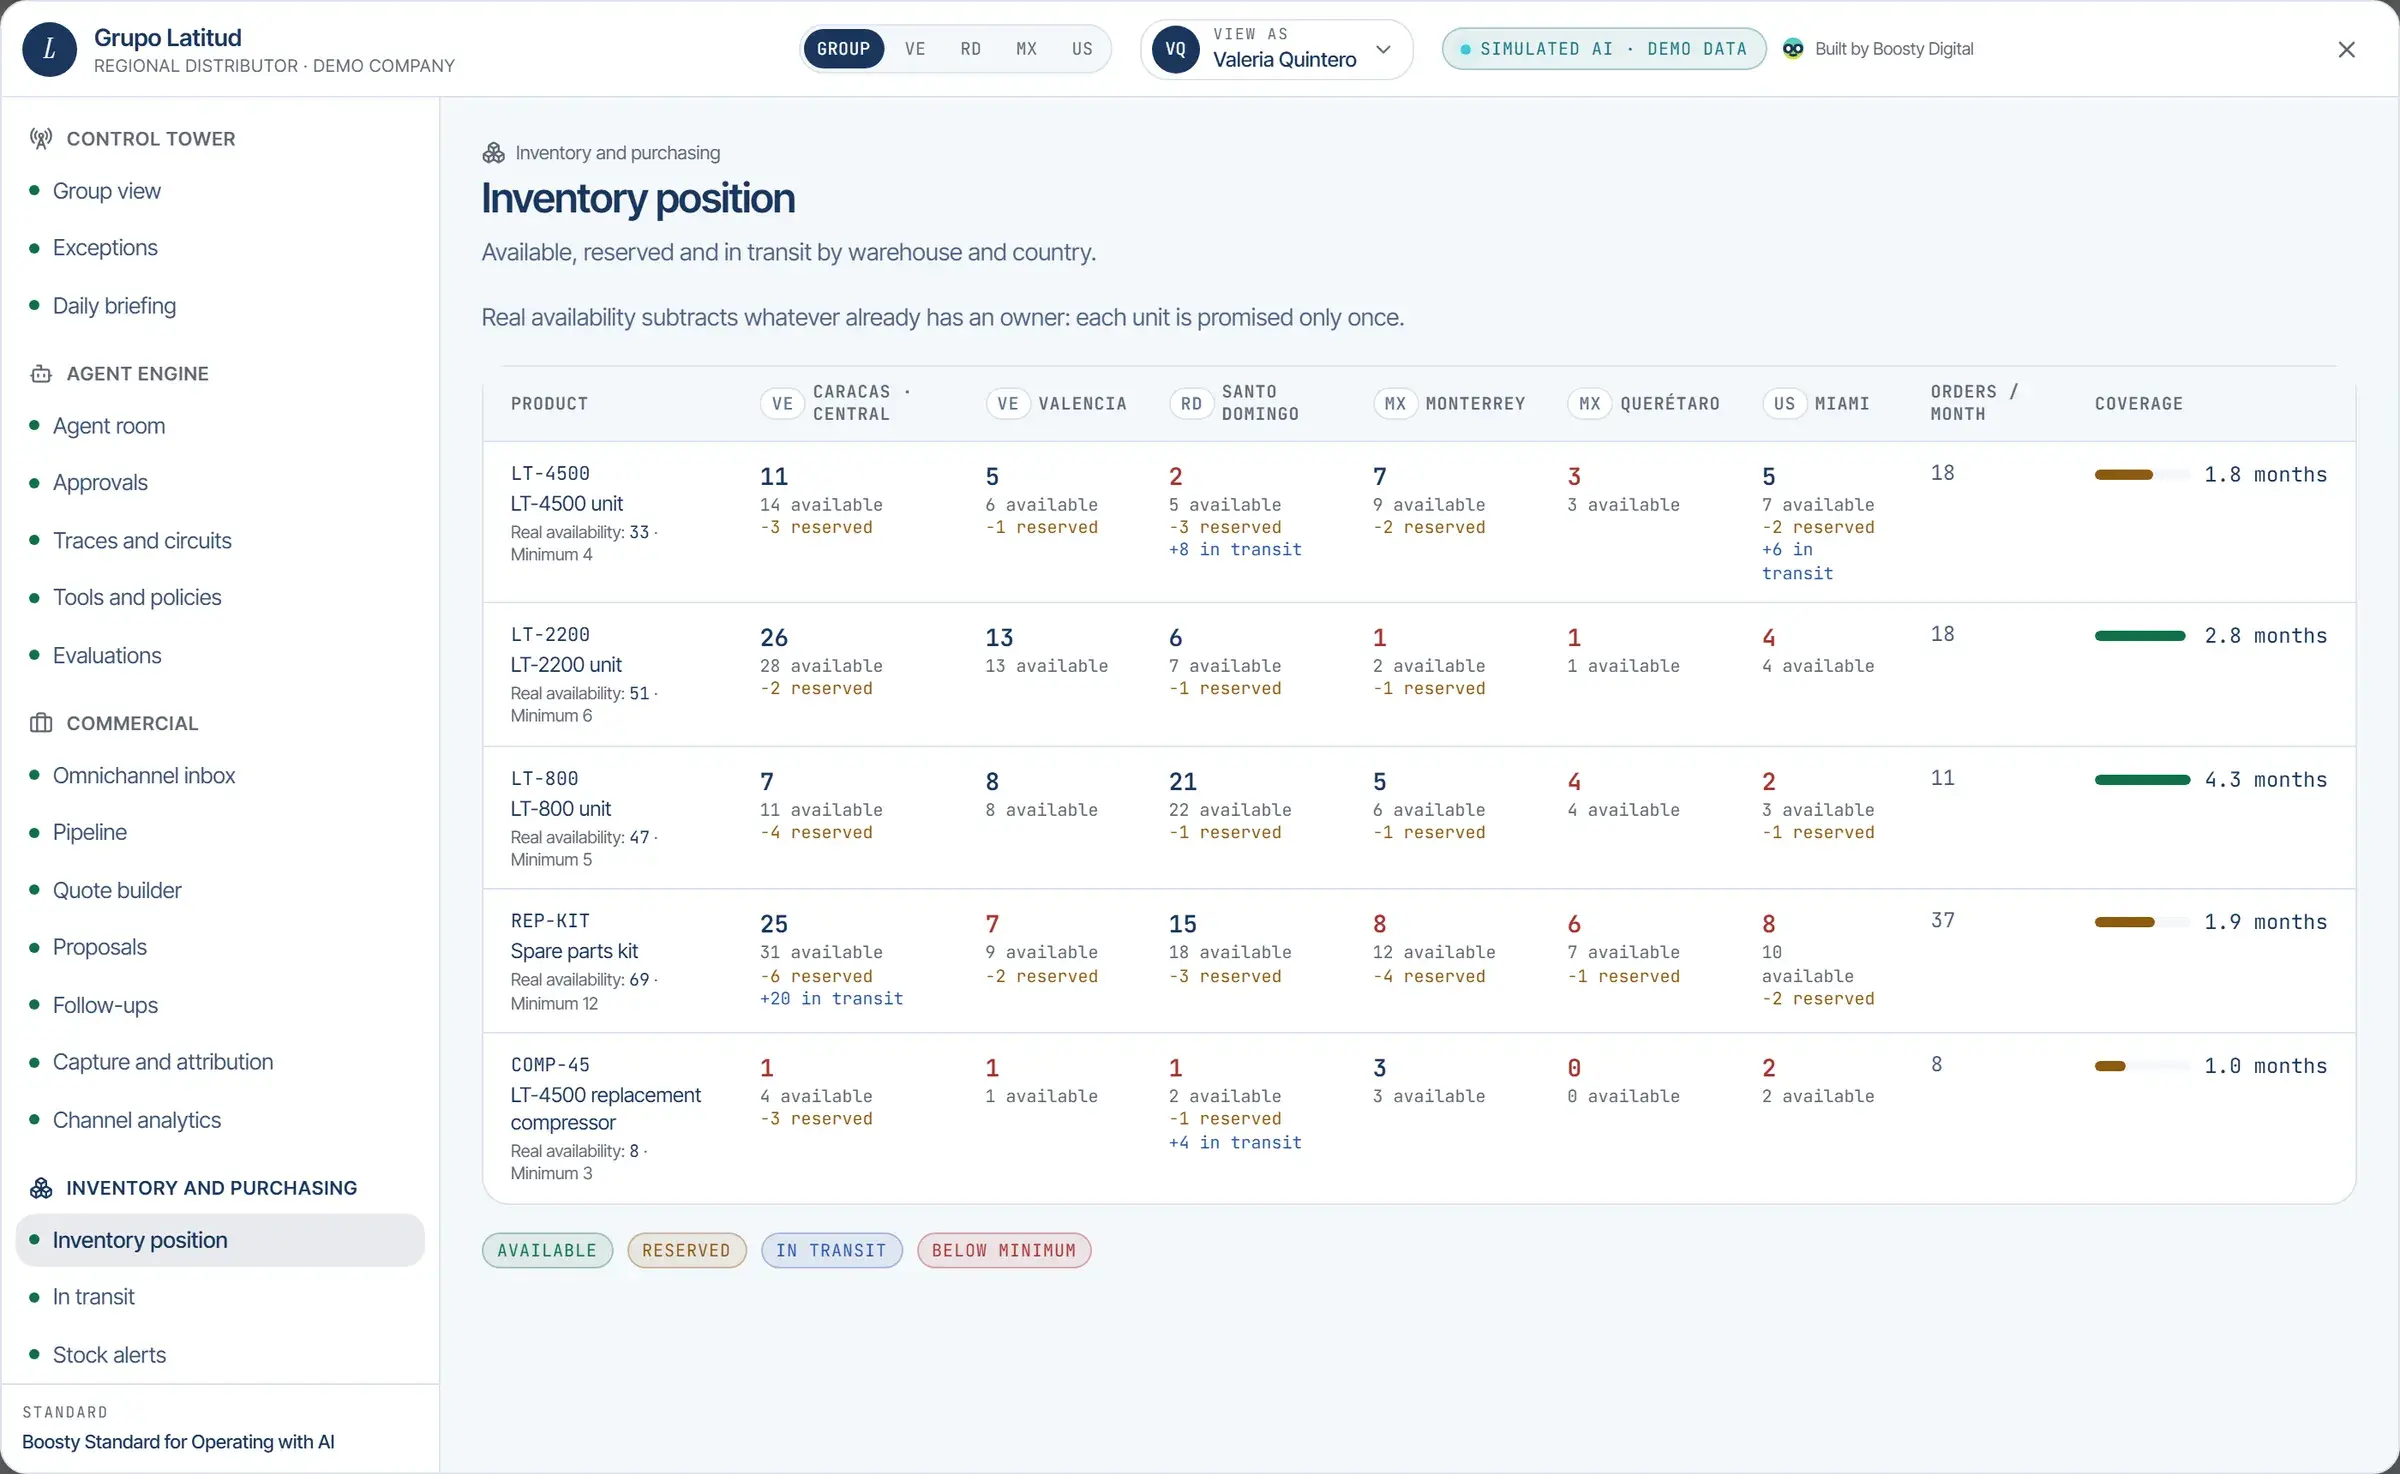Click the Control Tower antenna icon
The width and height of the screenshot is (2400, 1474).
41,139
